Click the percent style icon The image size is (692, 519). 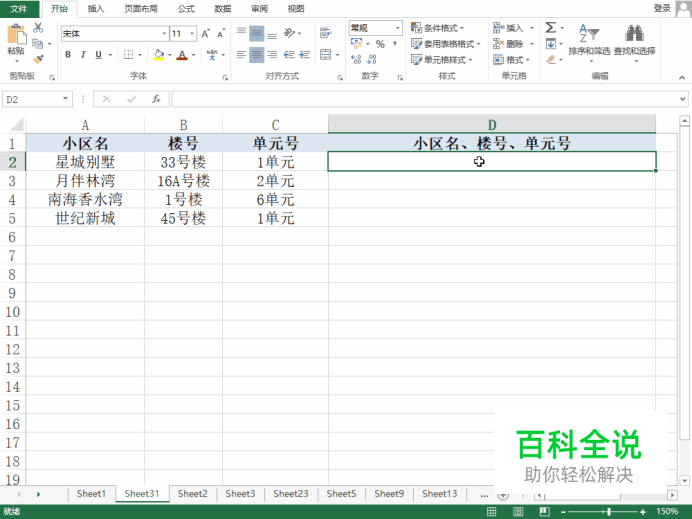point(380,44)
